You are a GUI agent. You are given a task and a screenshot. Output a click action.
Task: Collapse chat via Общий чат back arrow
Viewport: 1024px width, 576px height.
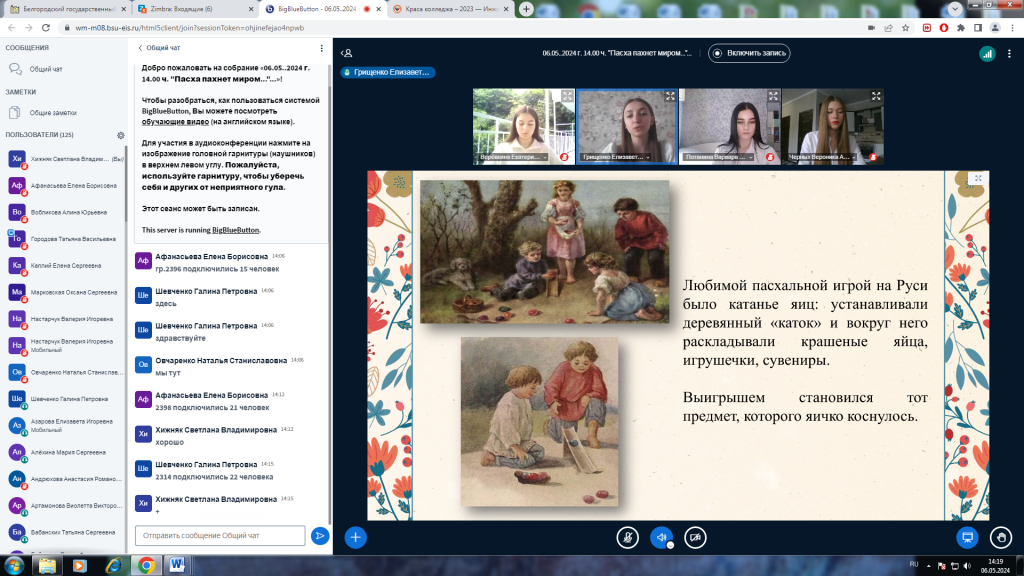(x=159, y=48)
